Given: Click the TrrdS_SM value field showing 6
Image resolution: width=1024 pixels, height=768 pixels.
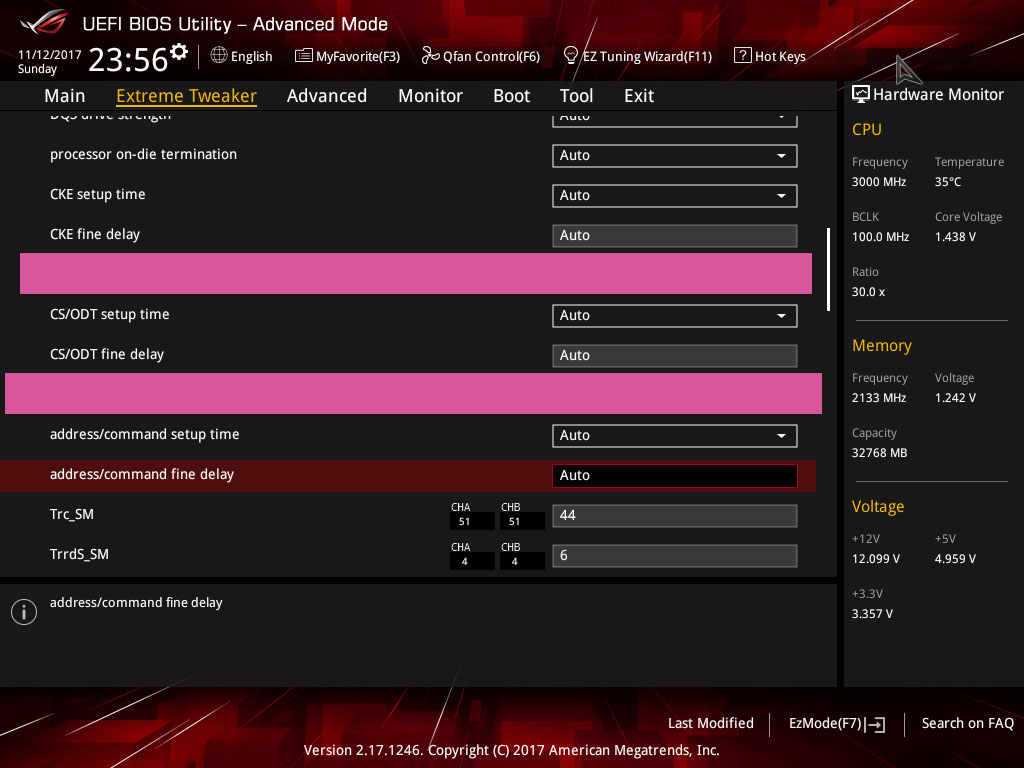Looking at the screenshot, I should 675,555.
